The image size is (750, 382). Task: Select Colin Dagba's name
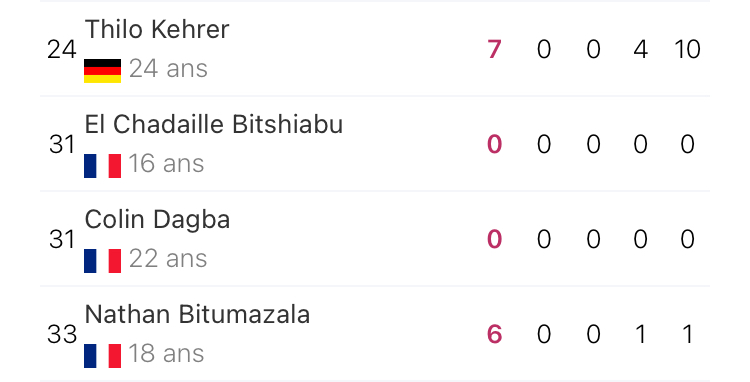click(157, 220)
